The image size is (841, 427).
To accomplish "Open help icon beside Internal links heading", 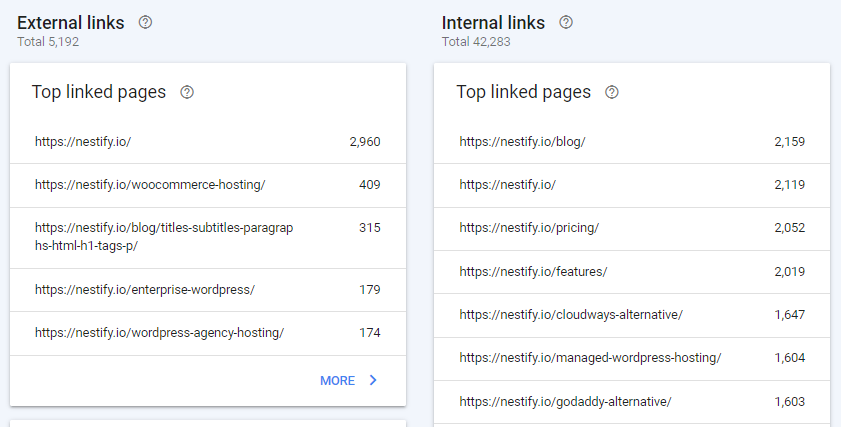I will click(x=566, y=23).
